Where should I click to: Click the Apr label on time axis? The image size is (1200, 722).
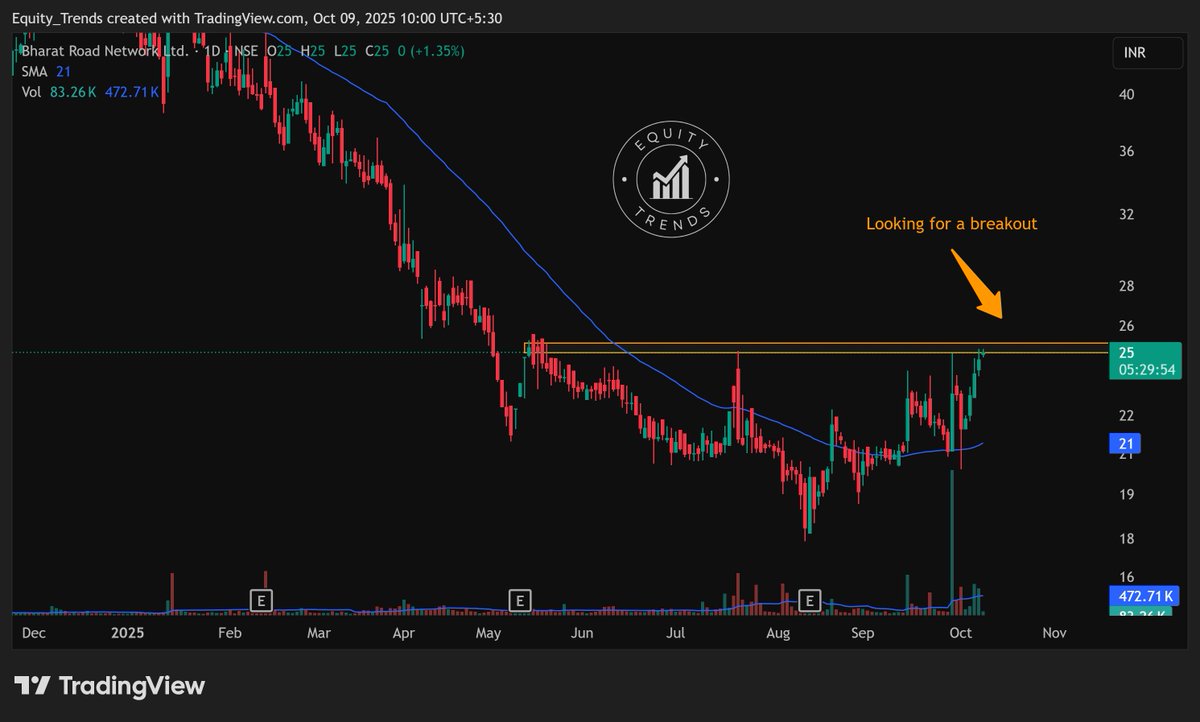404,633
